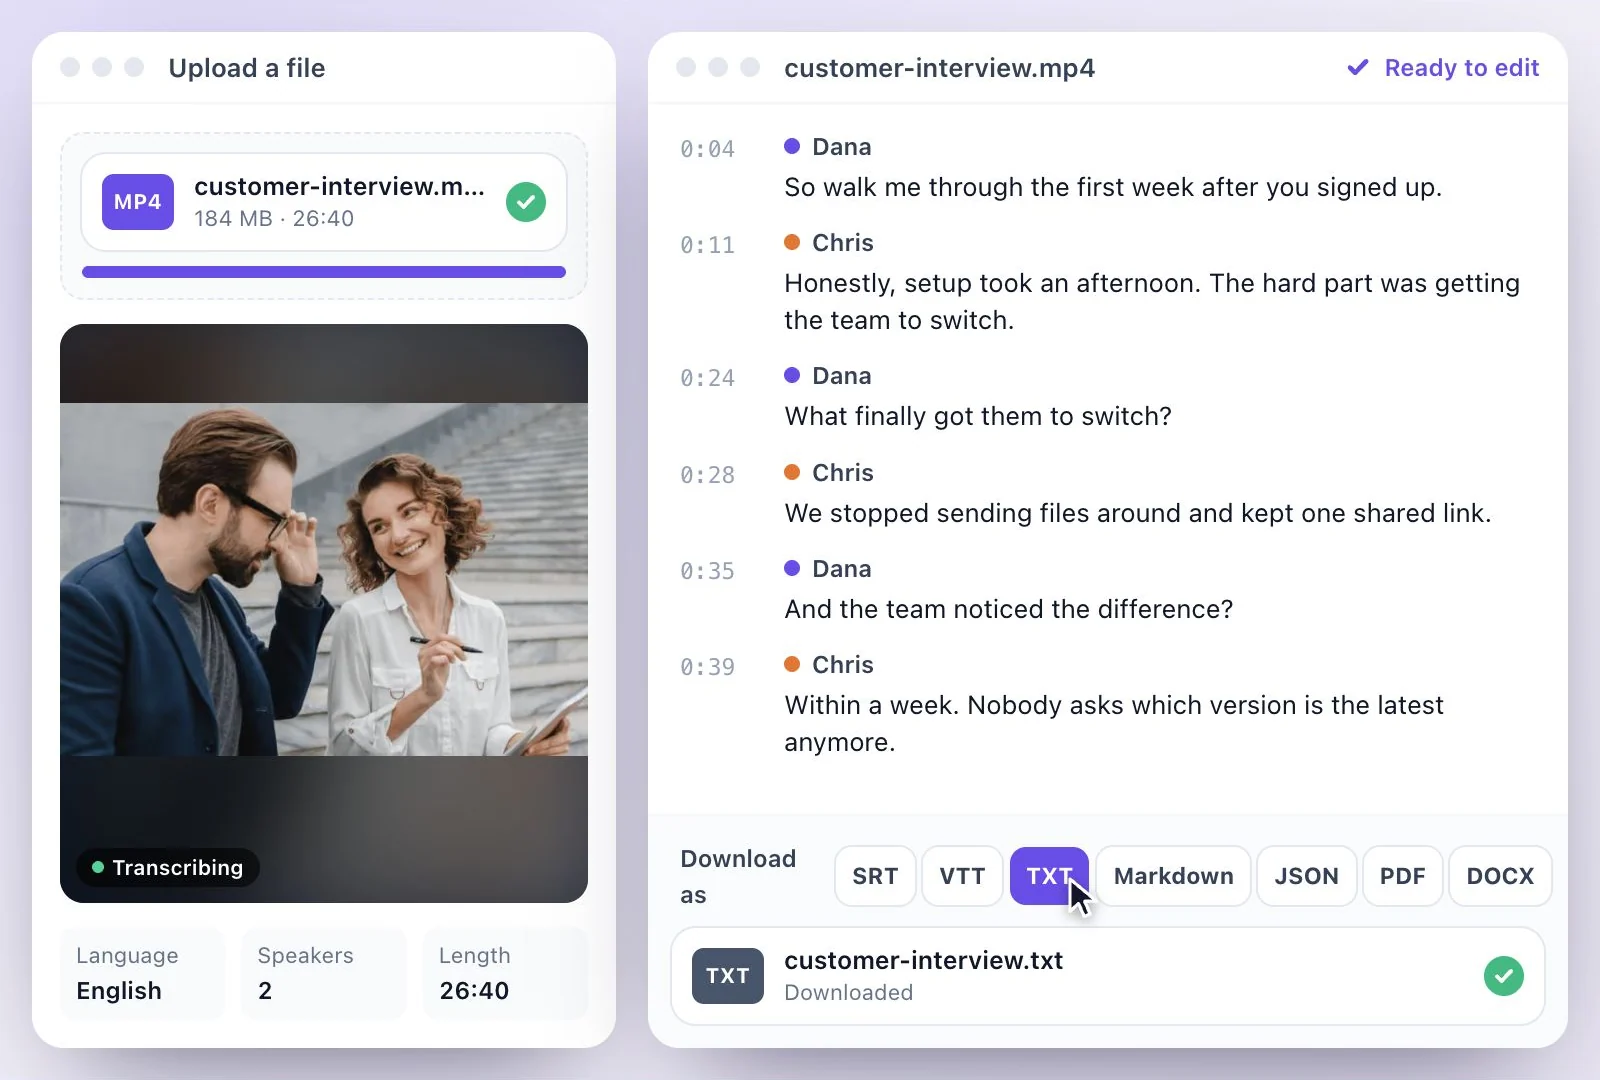Click Dana's speaker dot at 0:24
The image size is (1600, 1080).
click(x=792, y=375)
